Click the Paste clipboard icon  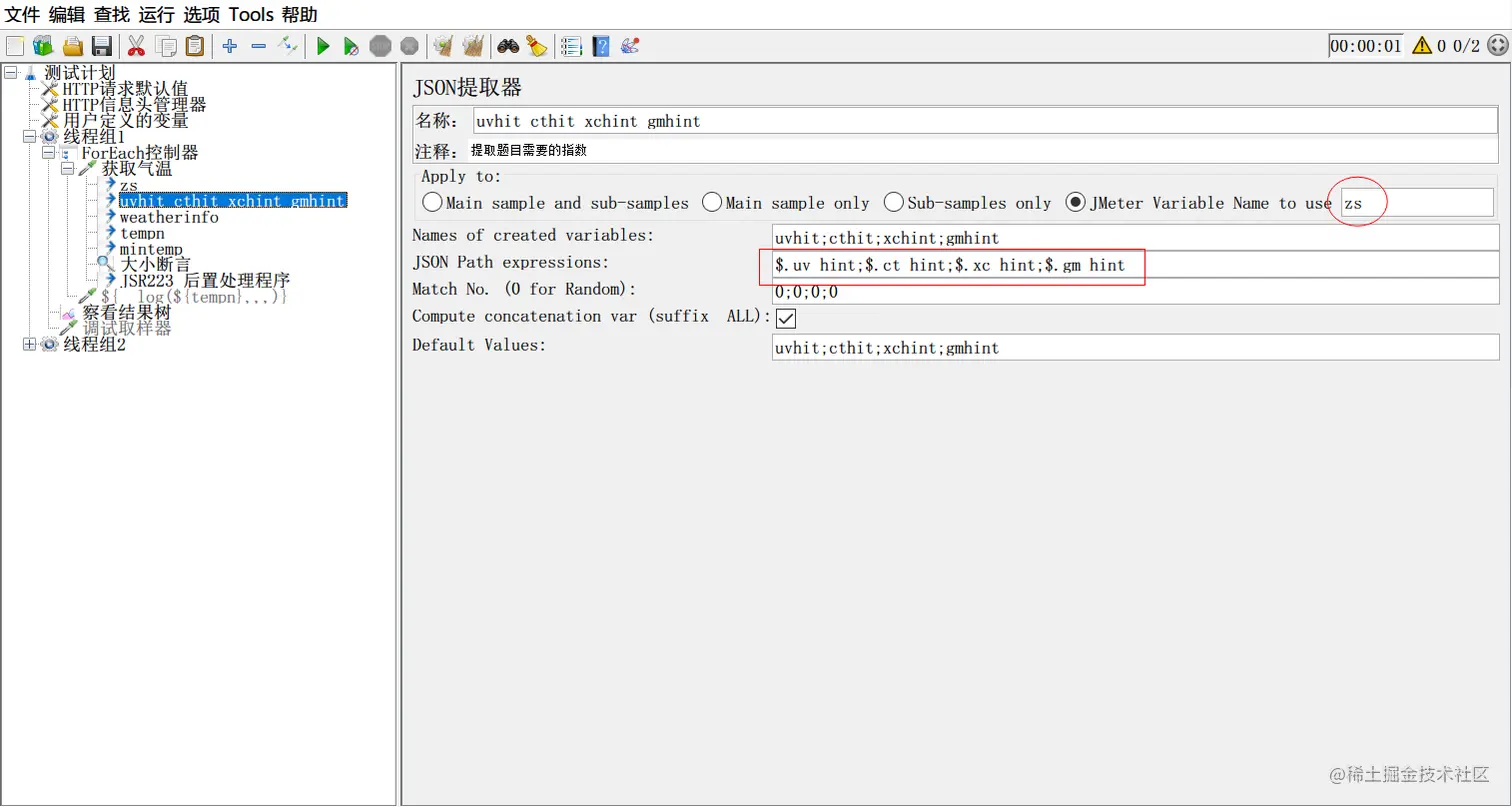tap(195, 46)
